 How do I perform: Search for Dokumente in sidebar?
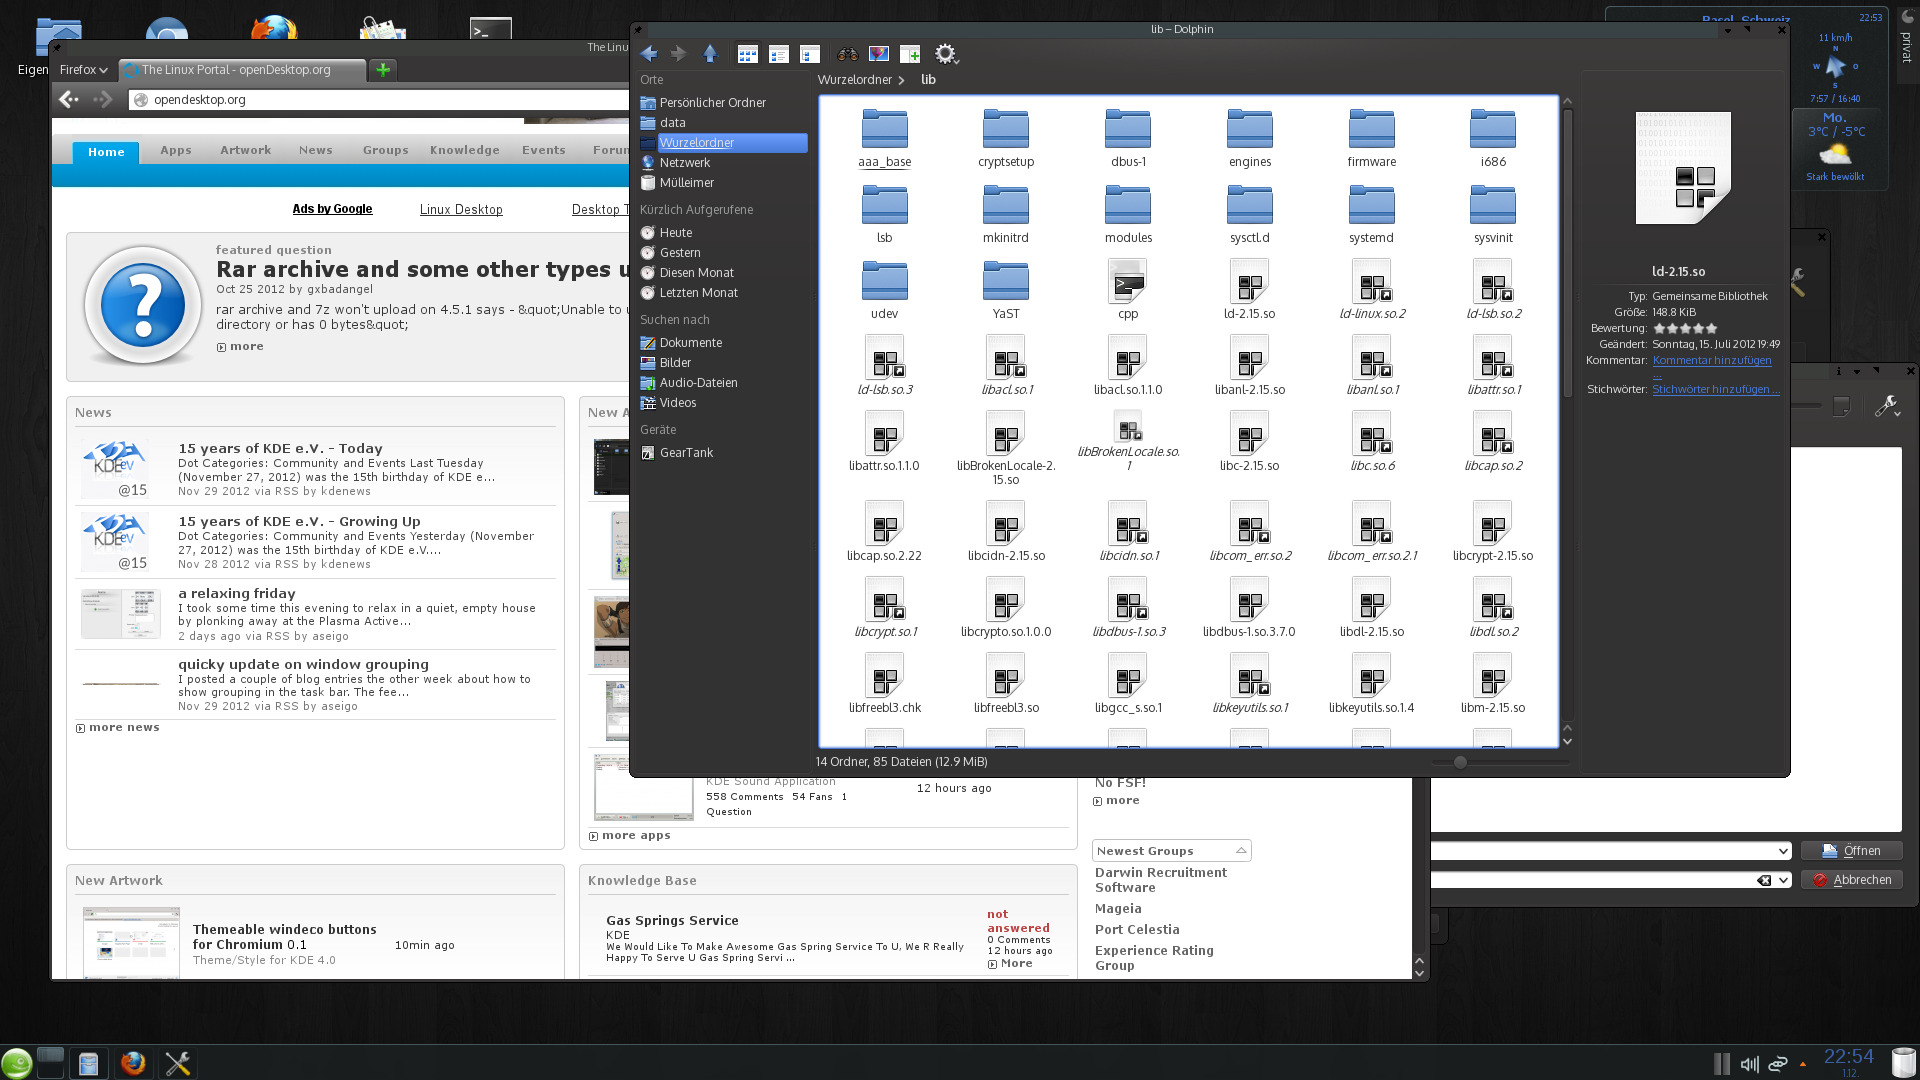(x=690, y=343)
